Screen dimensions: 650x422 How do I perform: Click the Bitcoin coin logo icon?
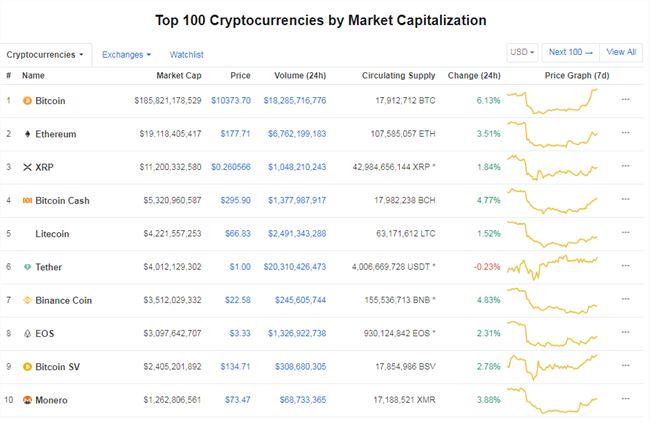tap(27, 101)
